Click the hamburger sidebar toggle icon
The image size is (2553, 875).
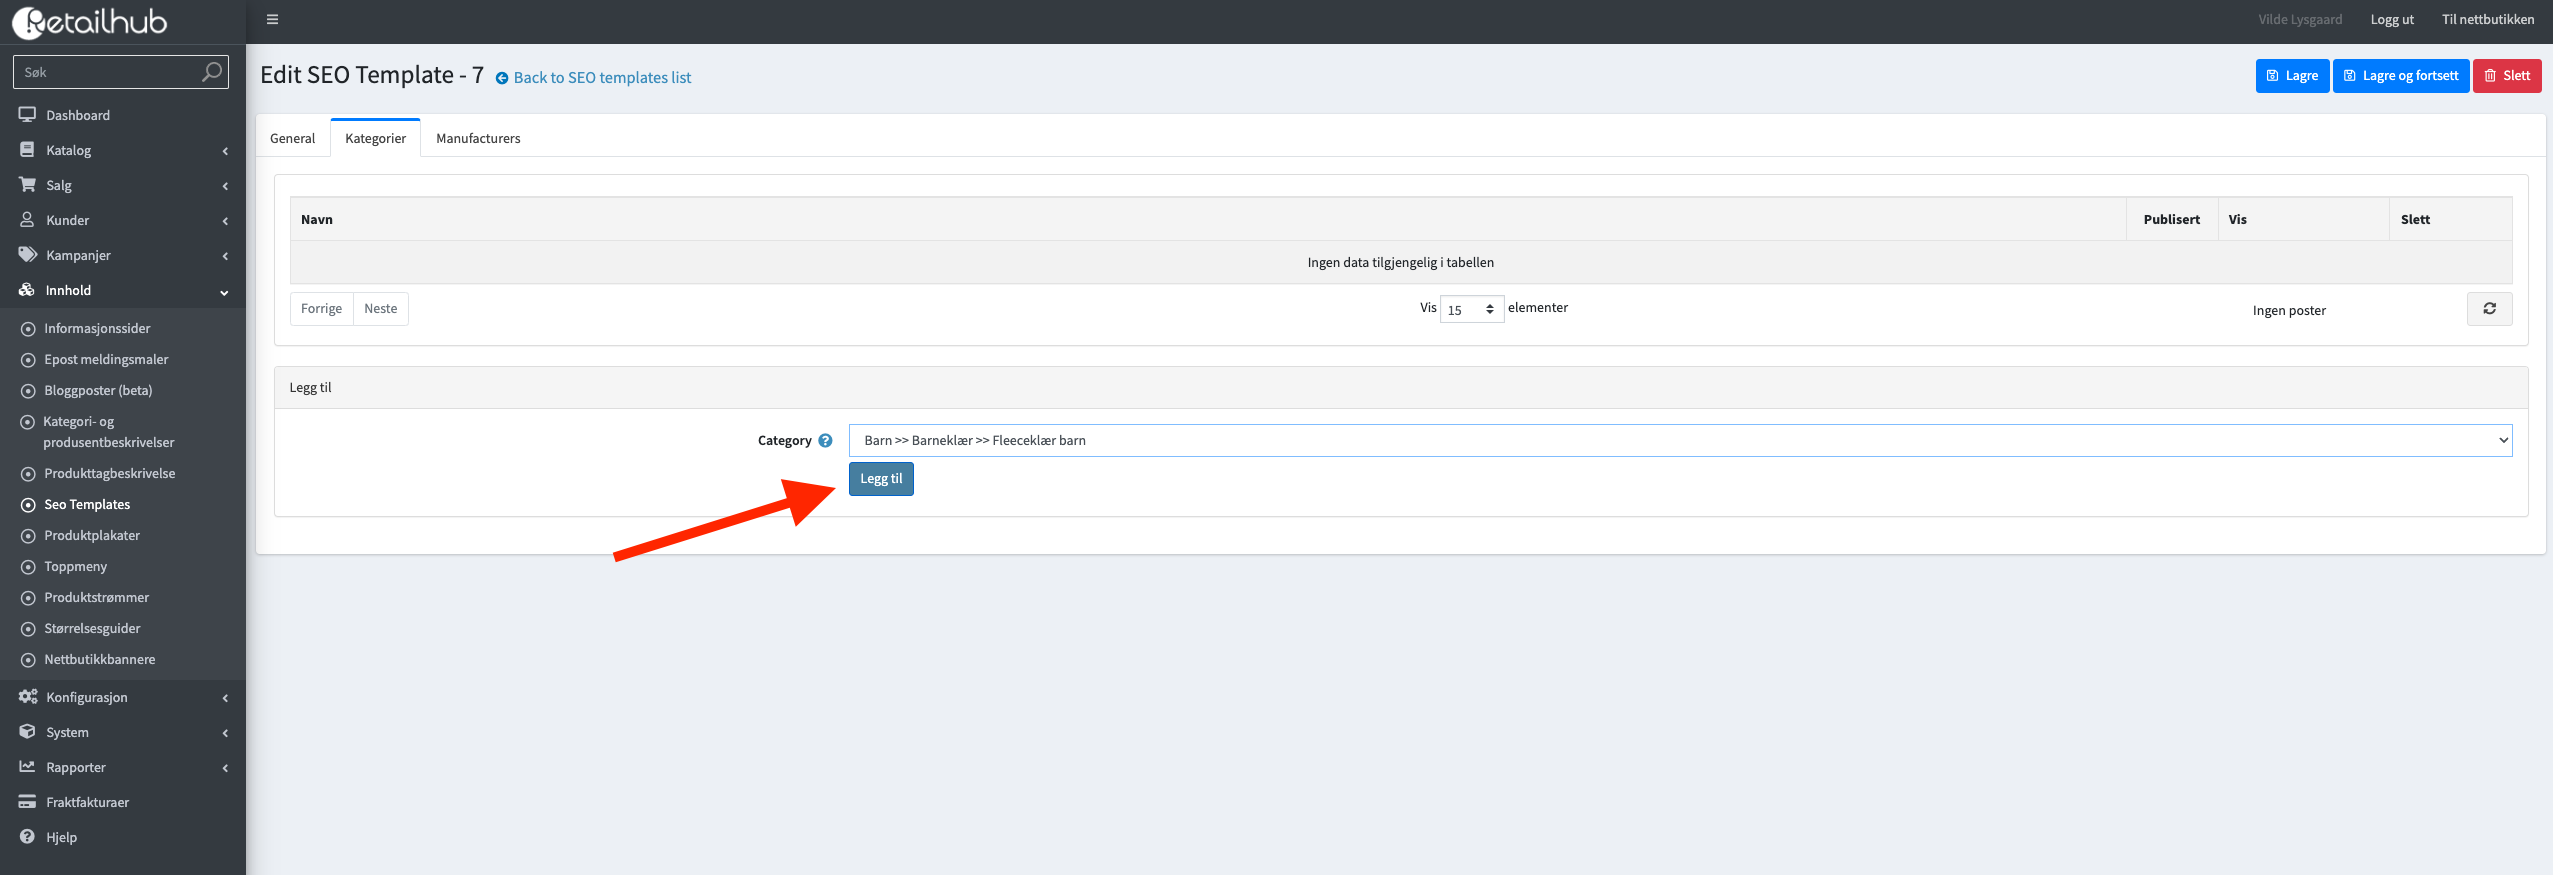click(x=272, y=19)
